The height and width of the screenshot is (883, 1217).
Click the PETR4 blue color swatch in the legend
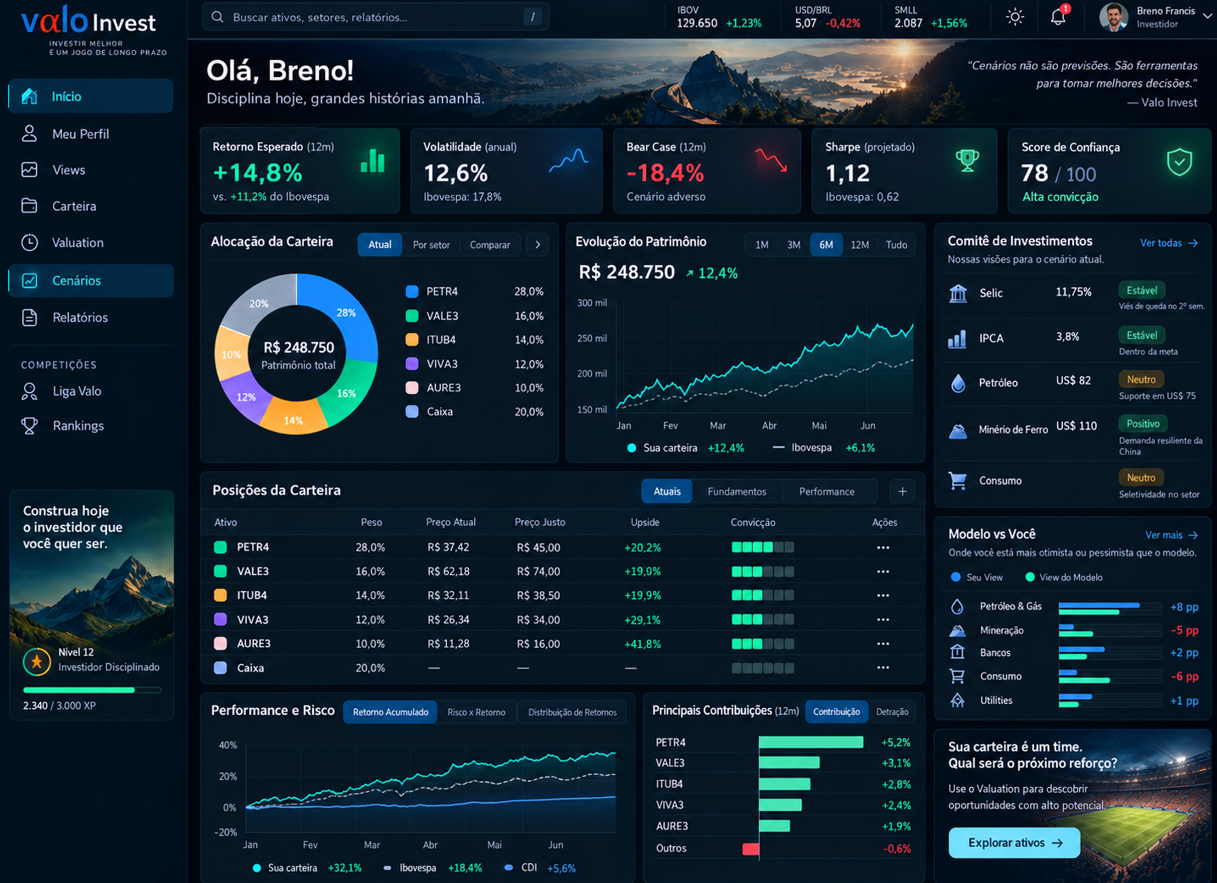pos(412,292)
